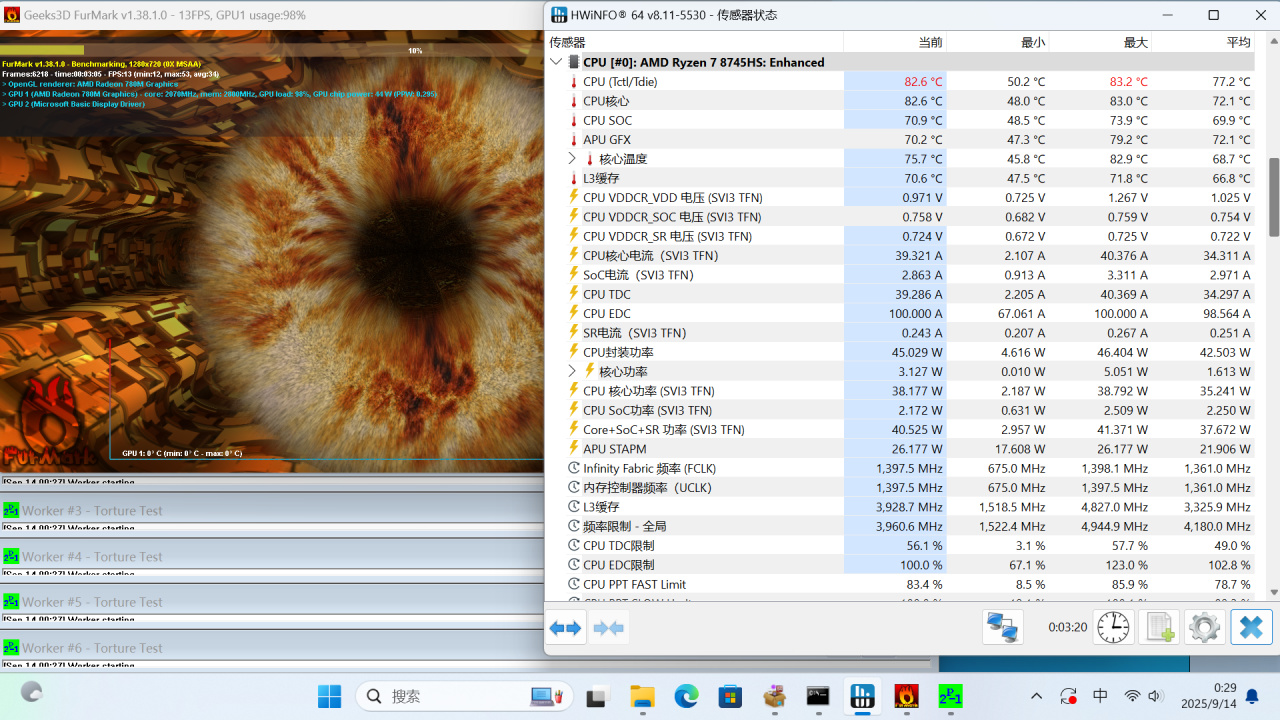Show hidden system tray icons
Image resolution: width=1280 pixels, height=720 pixels.
point(1036,696)
